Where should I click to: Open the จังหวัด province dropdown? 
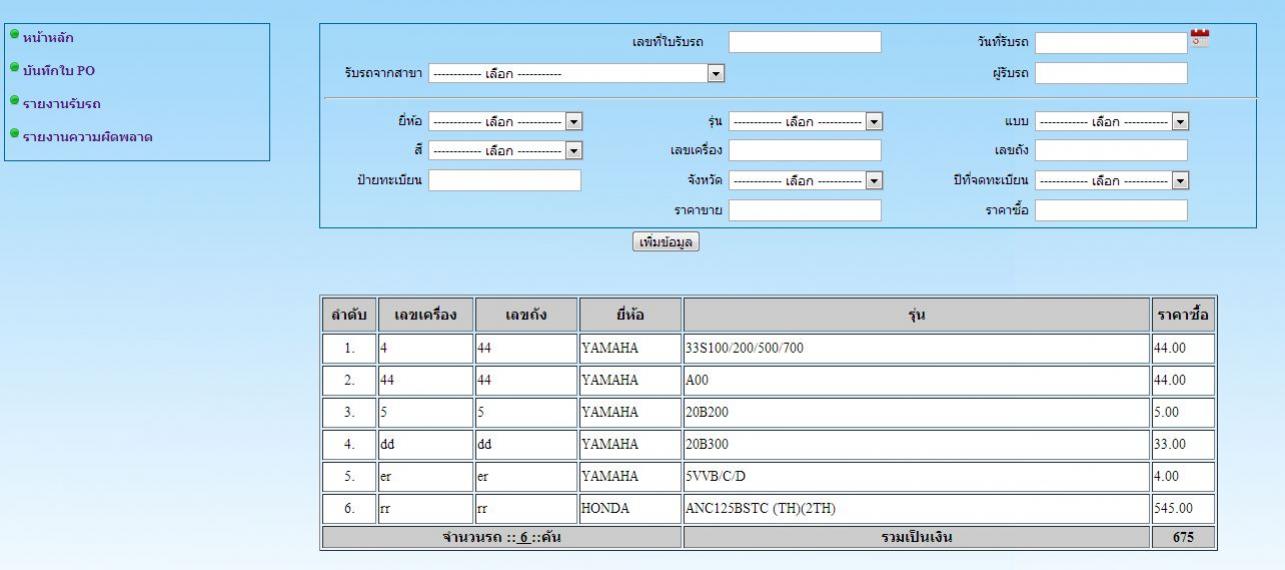(x=806, y=180)
